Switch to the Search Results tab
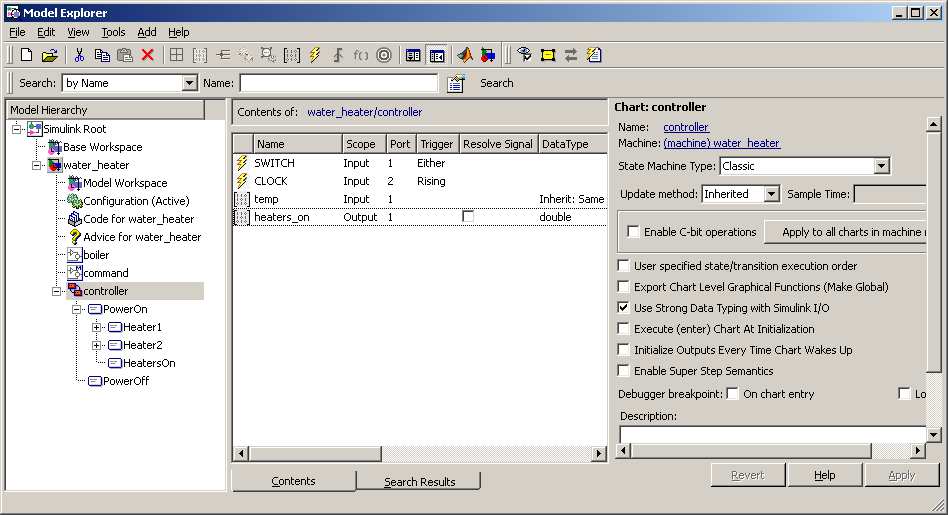The image size is (948, 515). click(418, 481)
